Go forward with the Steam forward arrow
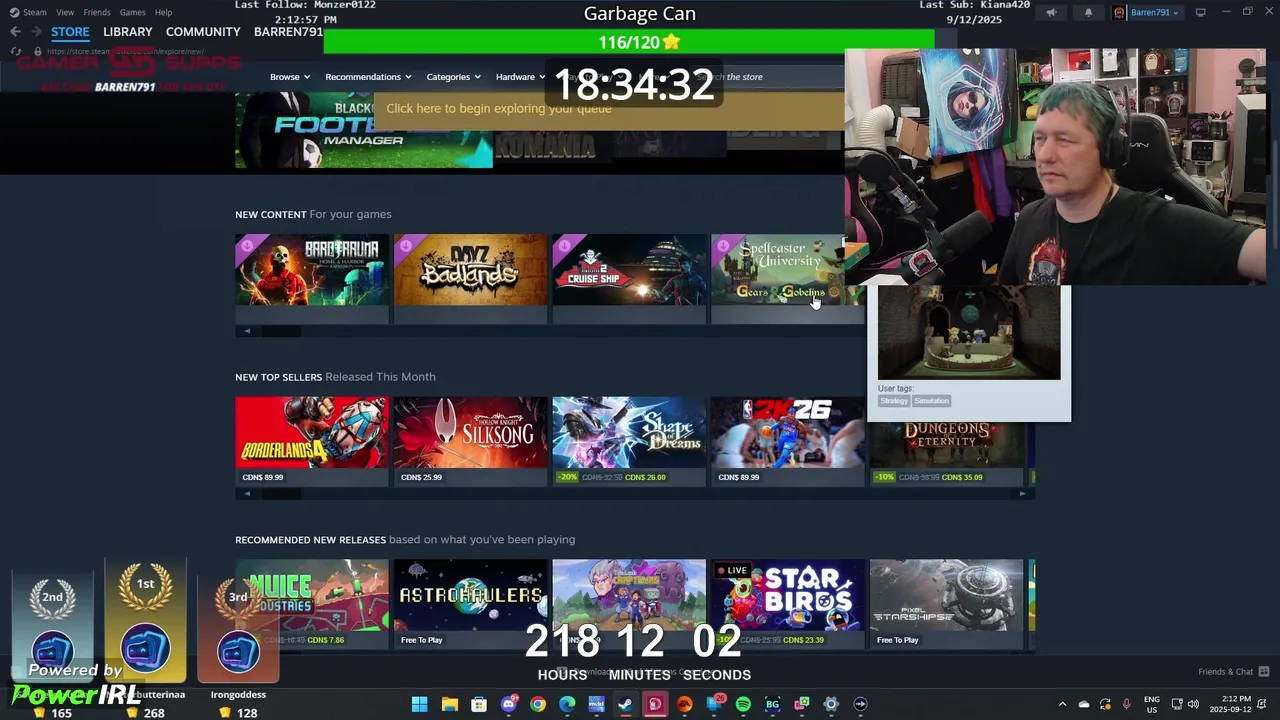This screenshot has height=720, width=1280. 36,32
